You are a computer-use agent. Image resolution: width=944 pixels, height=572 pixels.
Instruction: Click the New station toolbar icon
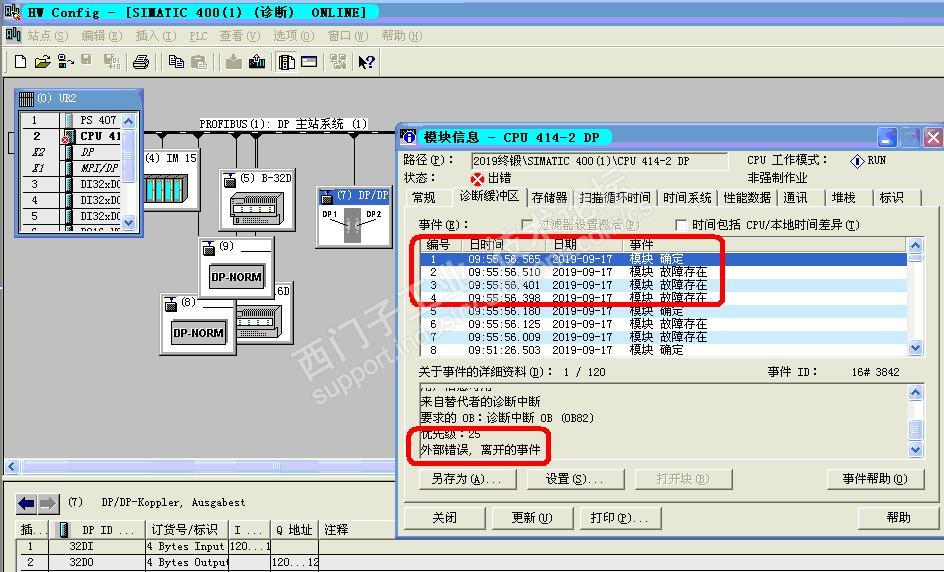tap(20, 61)
